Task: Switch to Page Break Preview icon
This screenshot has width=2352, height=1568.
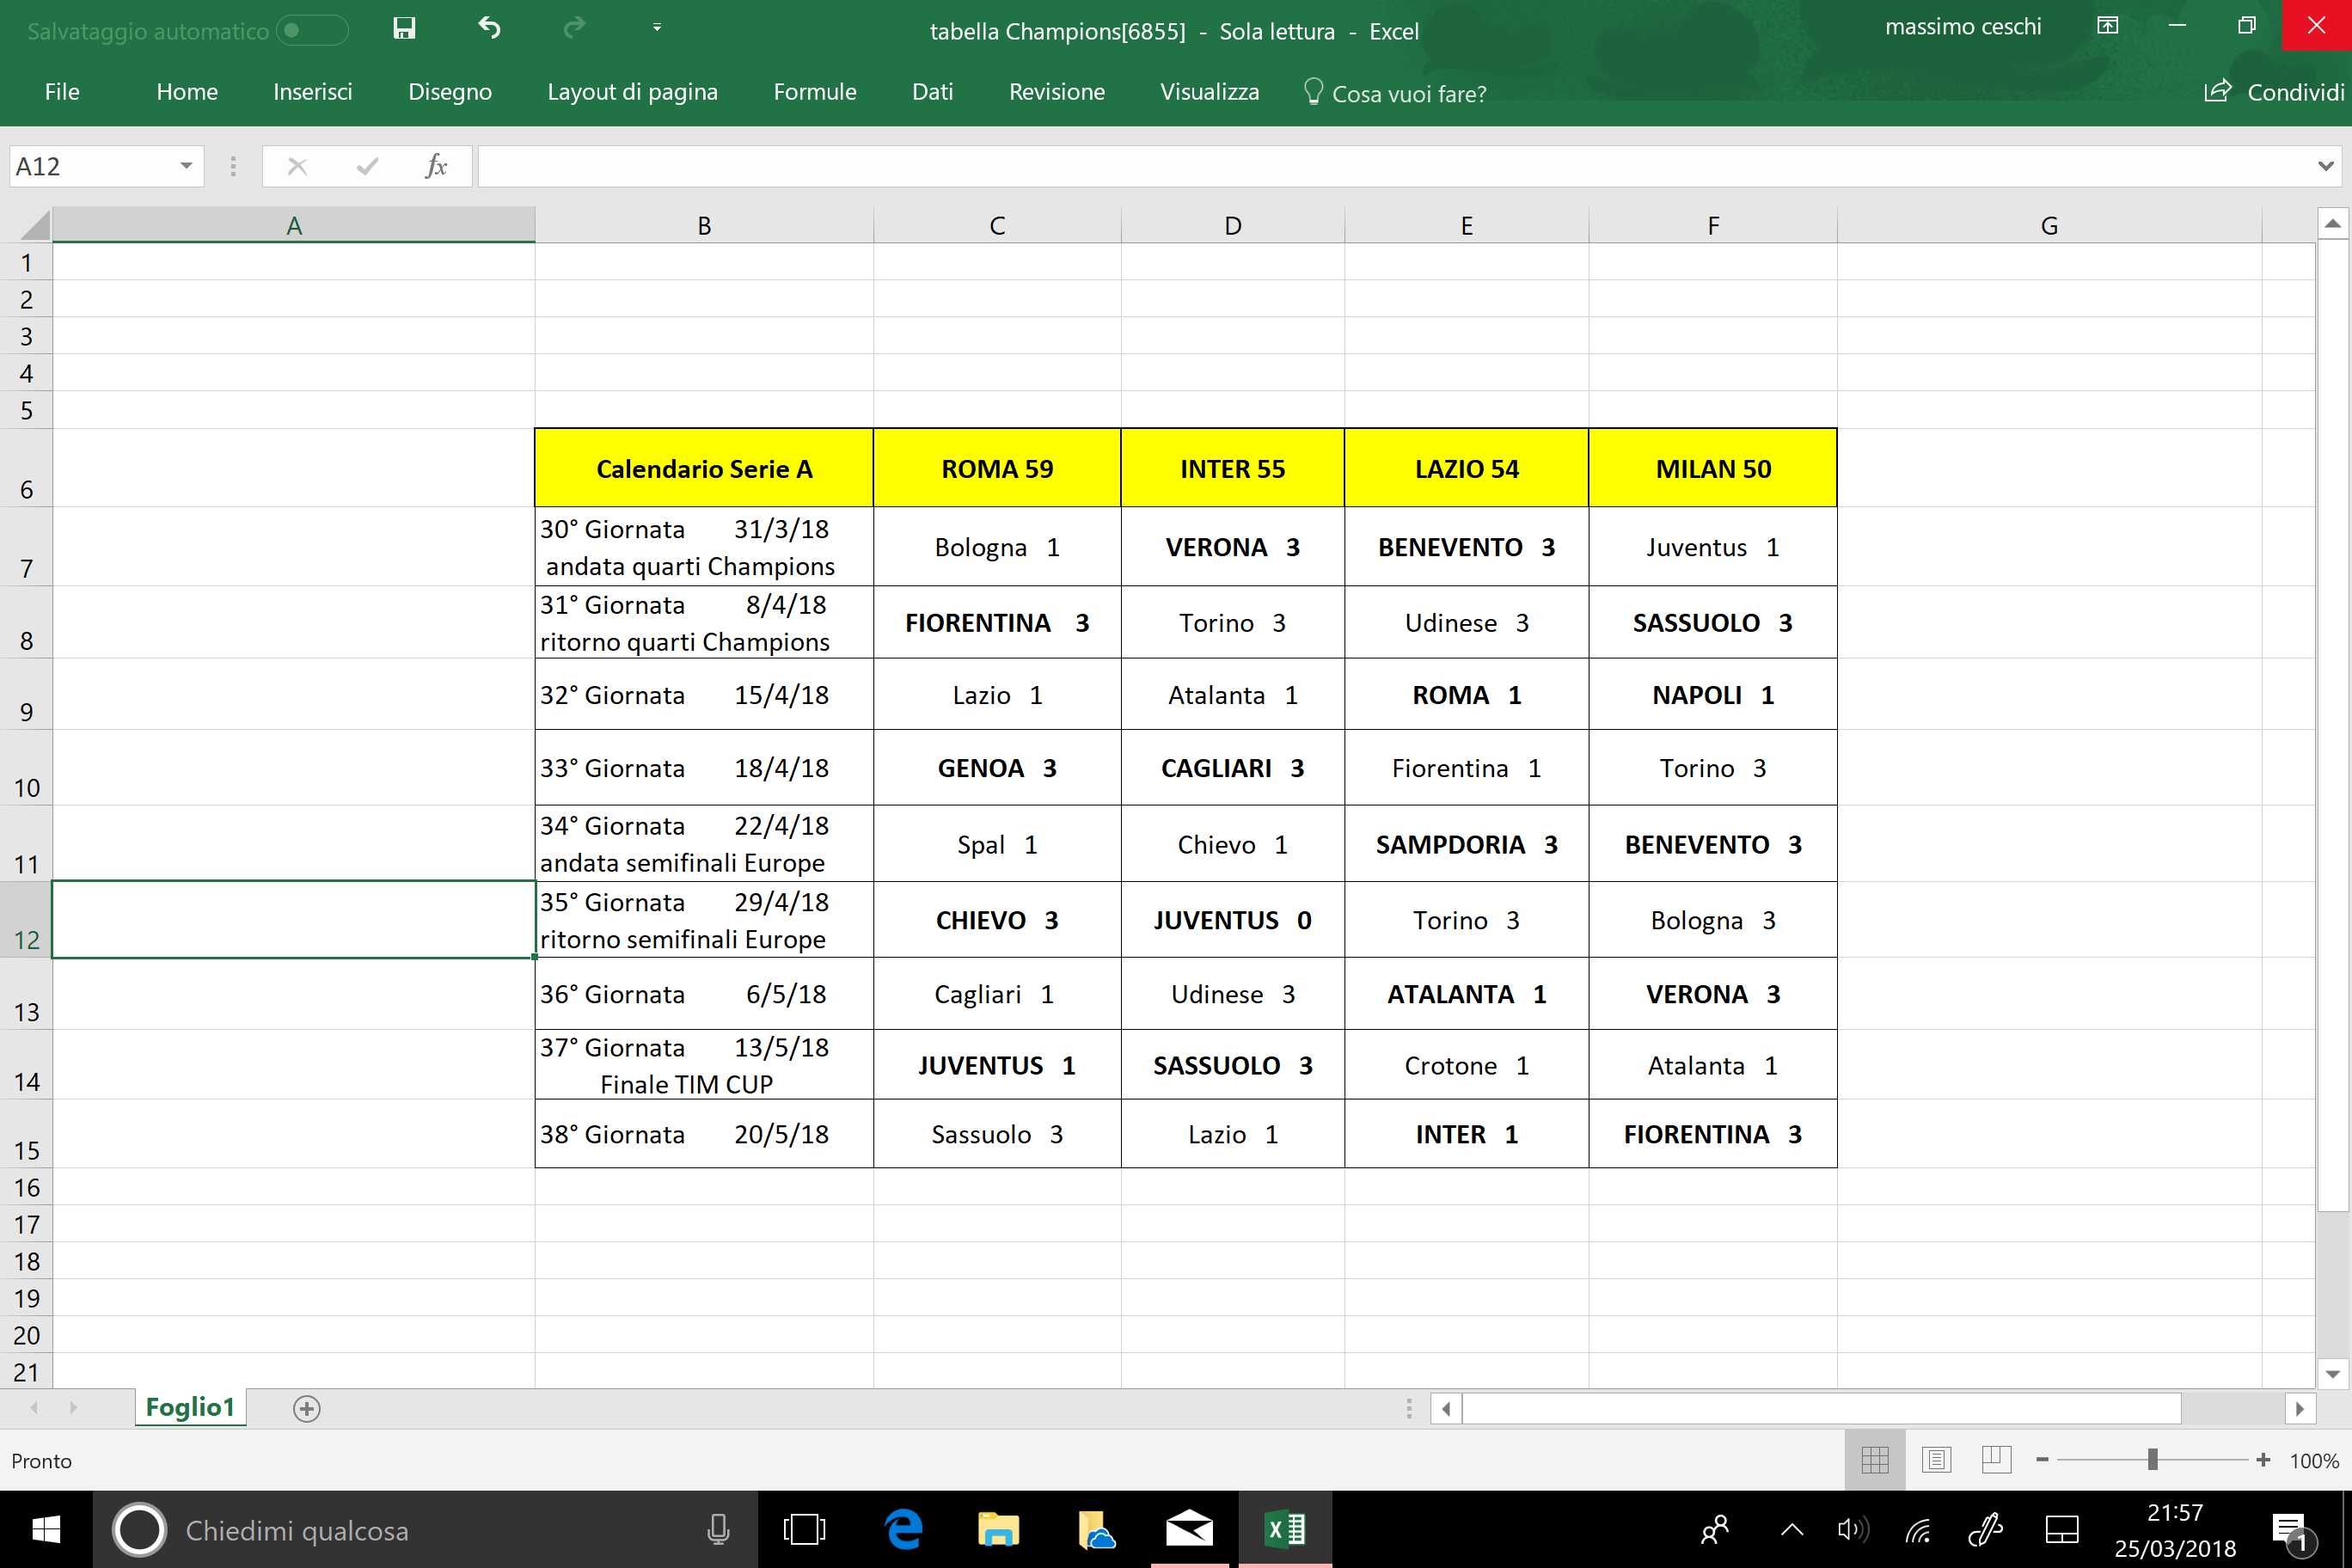Action: pos(1996,1460)
